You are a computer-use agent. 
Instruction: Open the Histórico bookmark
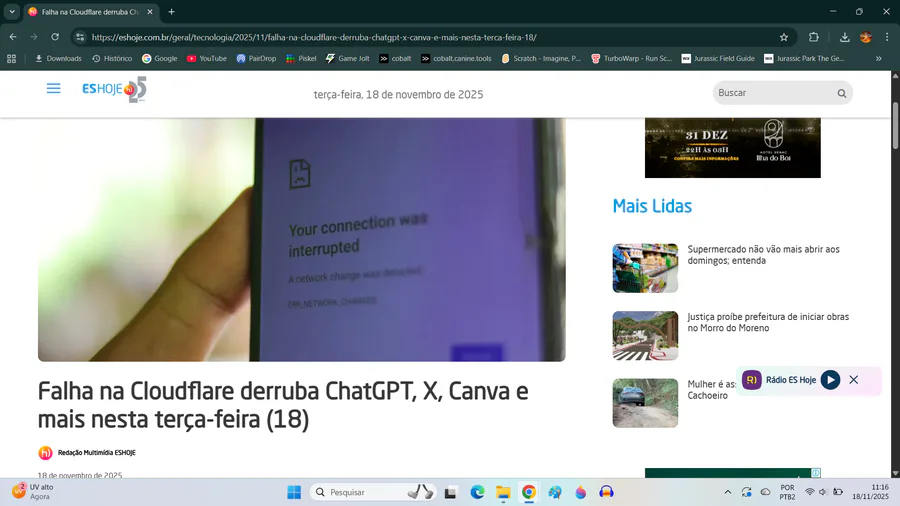(x=112, y=59)
